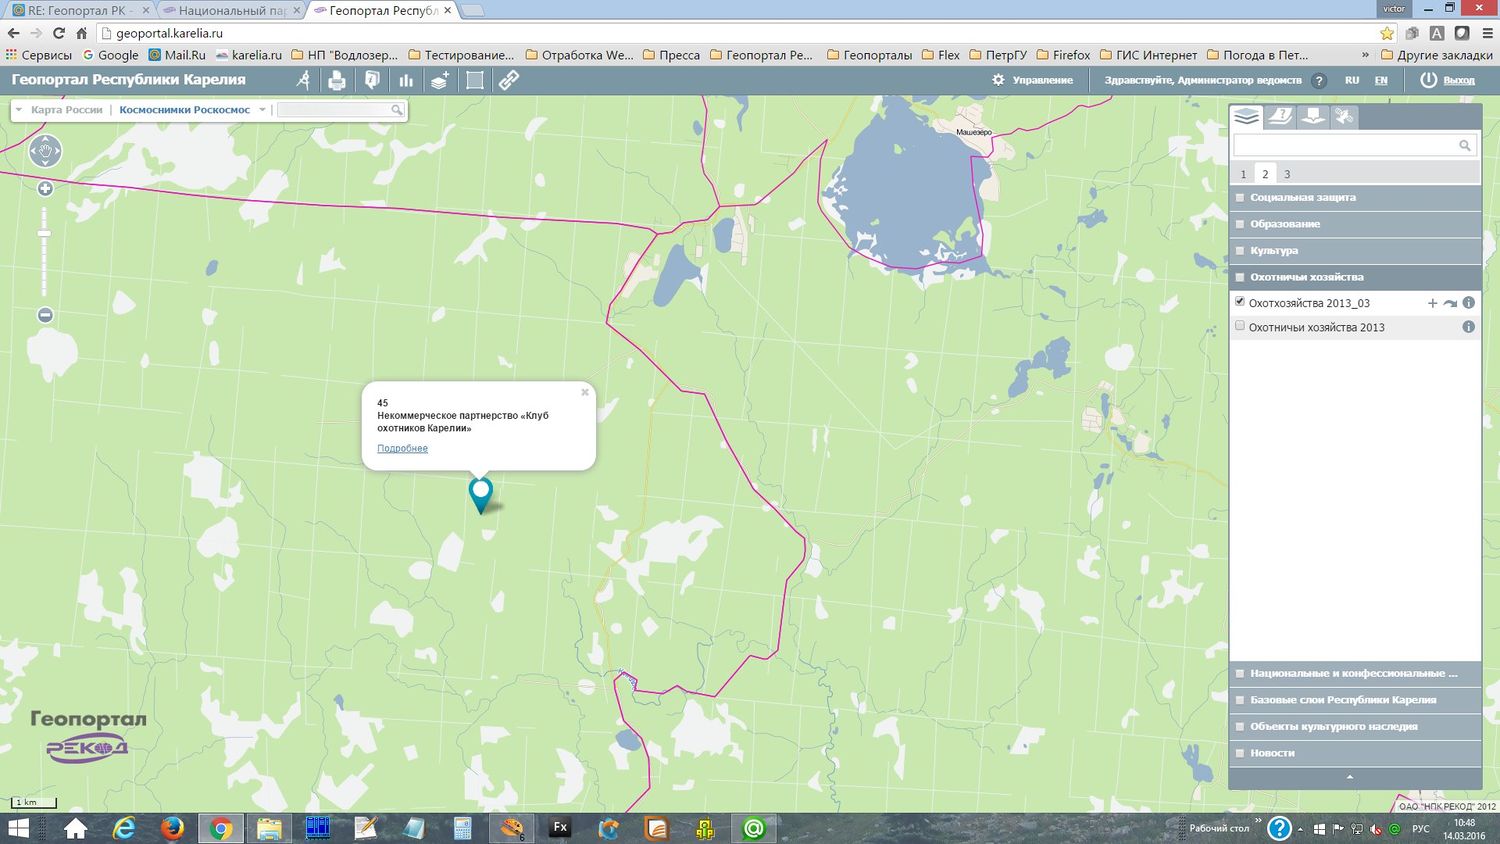Click info icon for Охотничьи хозяйства 2013

(x=1468, y=327)
